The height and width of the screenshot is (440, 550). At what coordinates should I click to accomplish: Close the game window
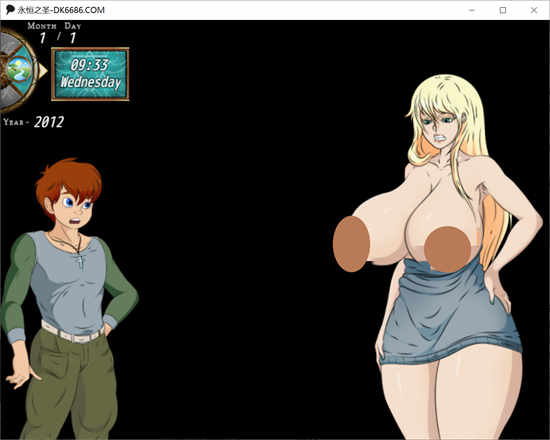click(534, 10)
